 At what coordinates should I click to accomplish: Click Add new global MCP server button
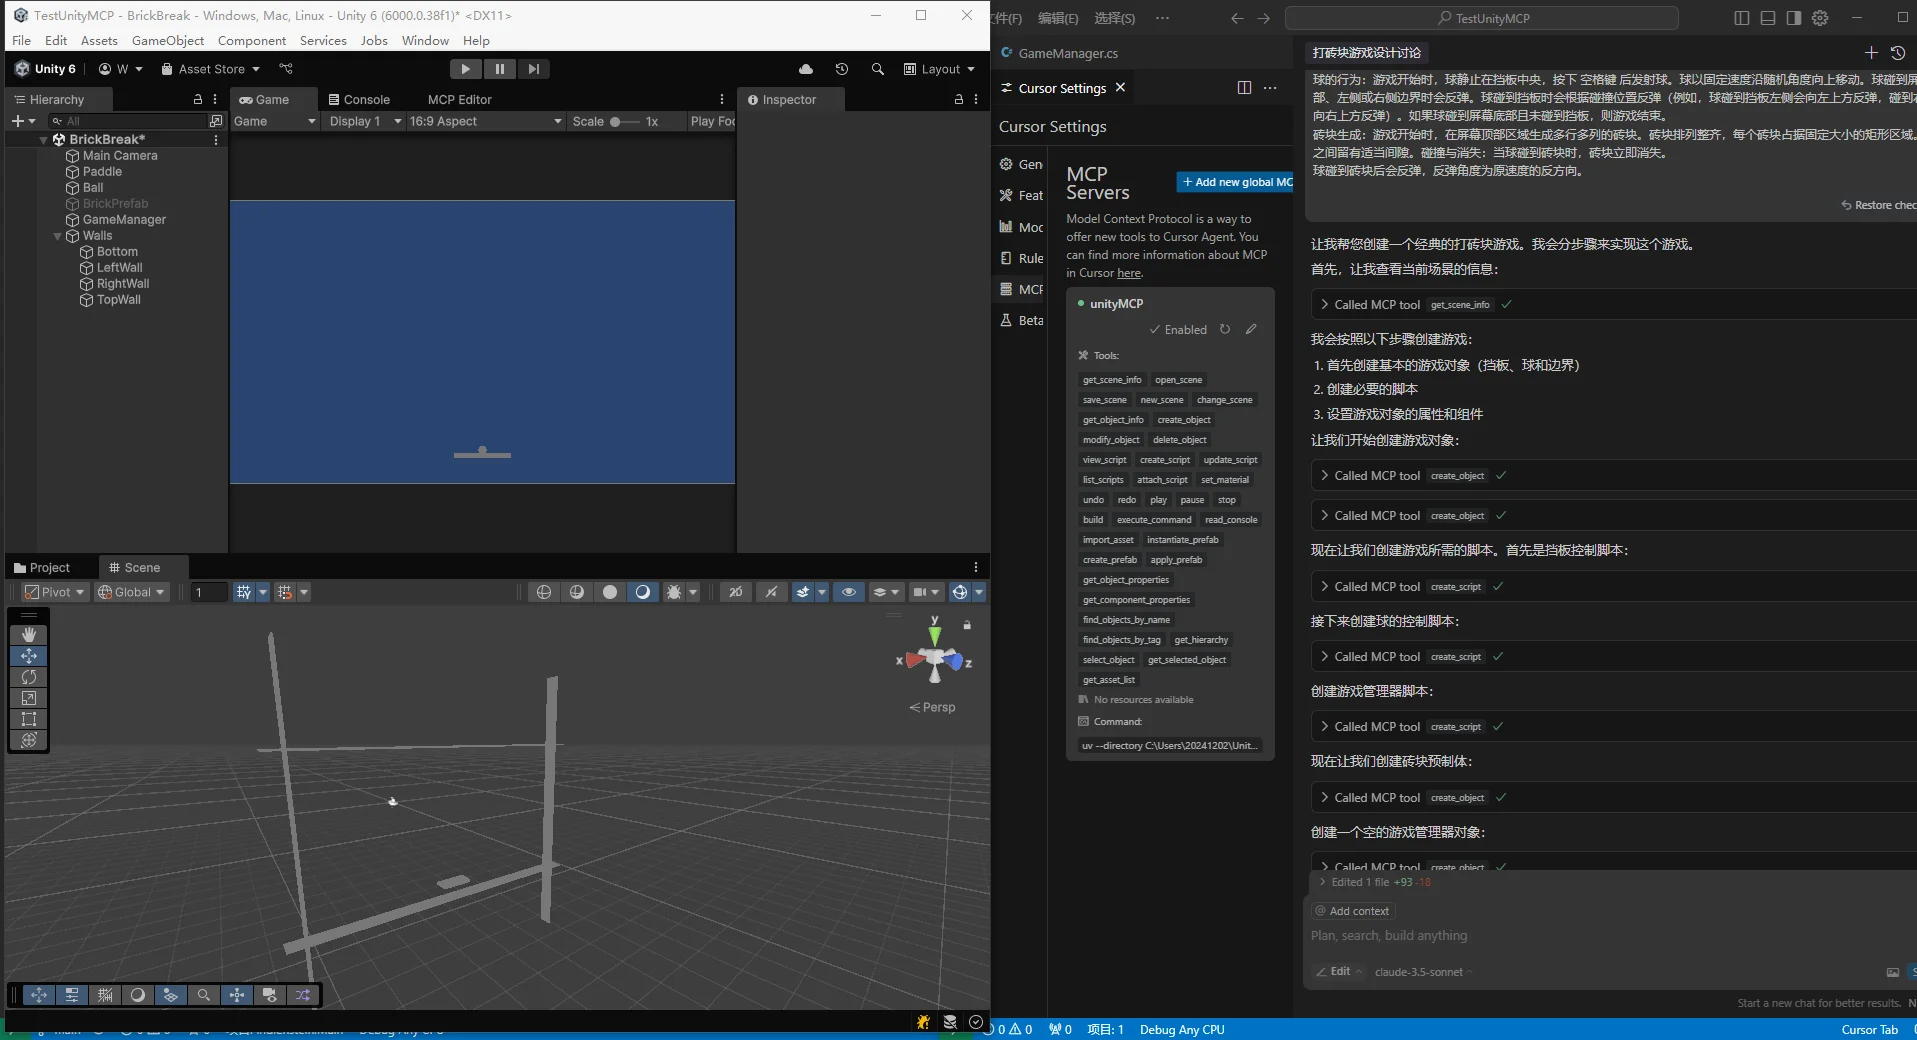[x=1236, y=182]
